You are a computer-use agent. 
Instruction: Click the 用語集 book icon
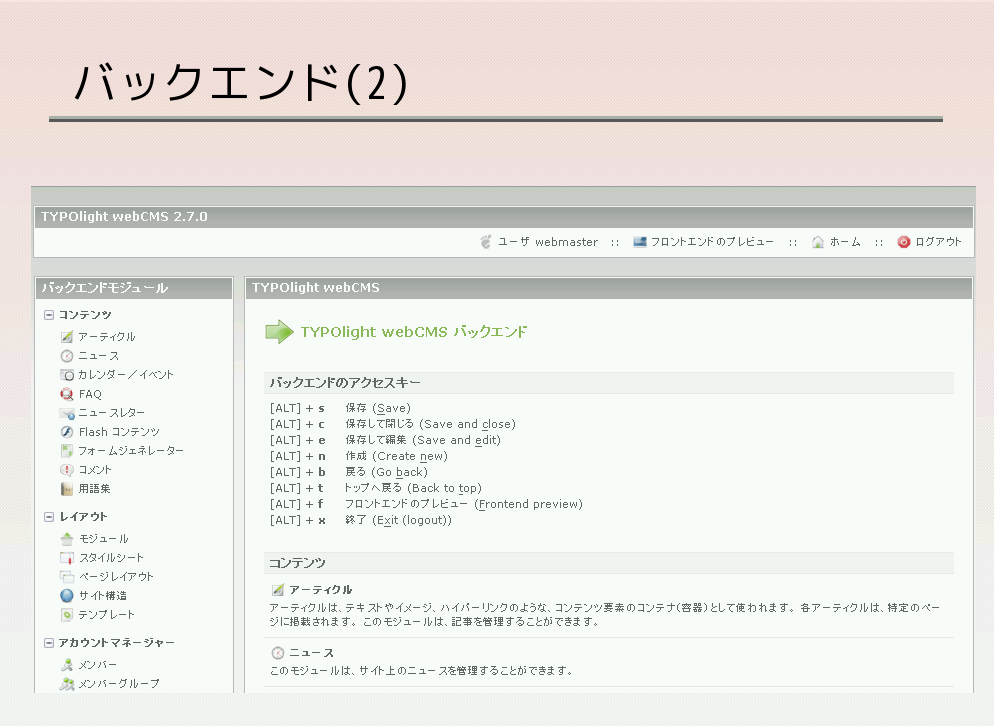click(x=67, y=489)
